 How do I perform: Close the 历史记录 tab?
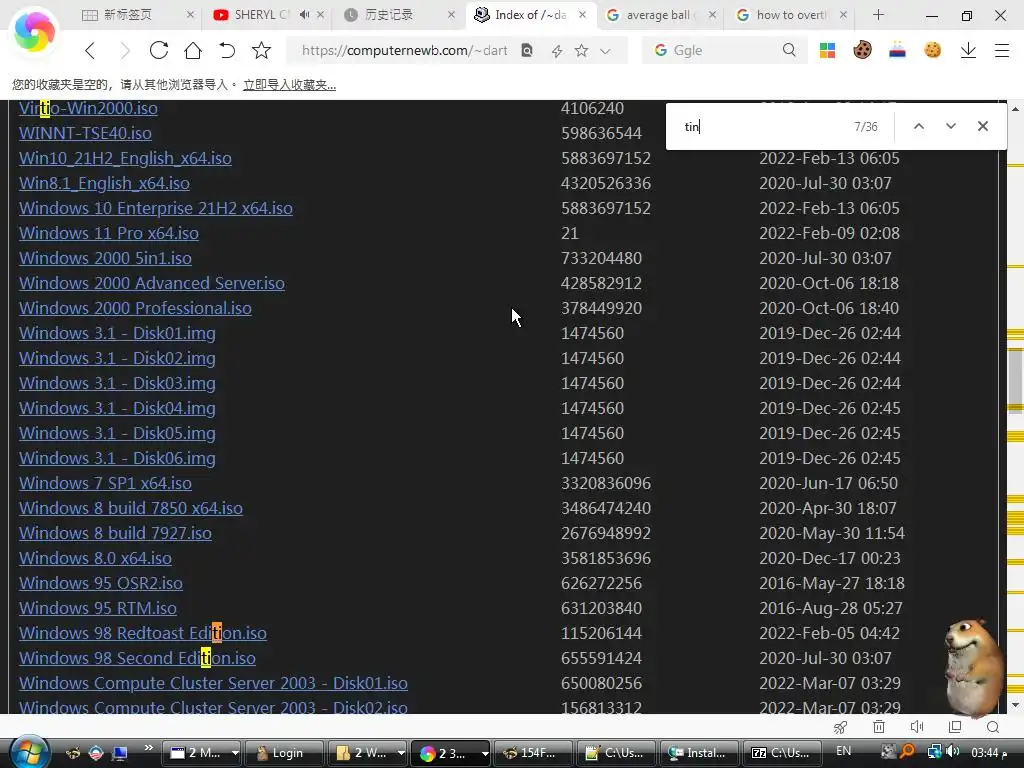(451, 14)
